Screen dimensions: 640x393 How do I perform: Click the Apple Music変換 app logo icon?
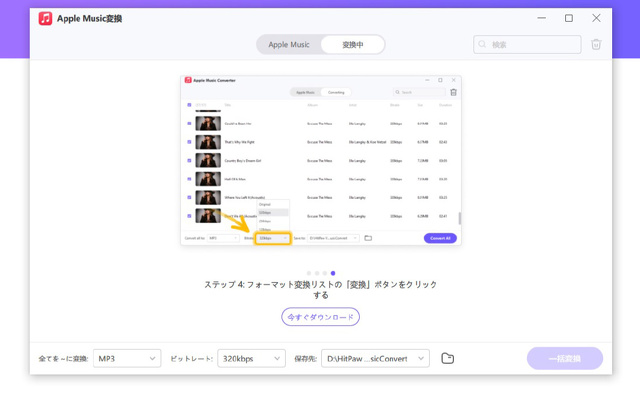coord(45,18)
